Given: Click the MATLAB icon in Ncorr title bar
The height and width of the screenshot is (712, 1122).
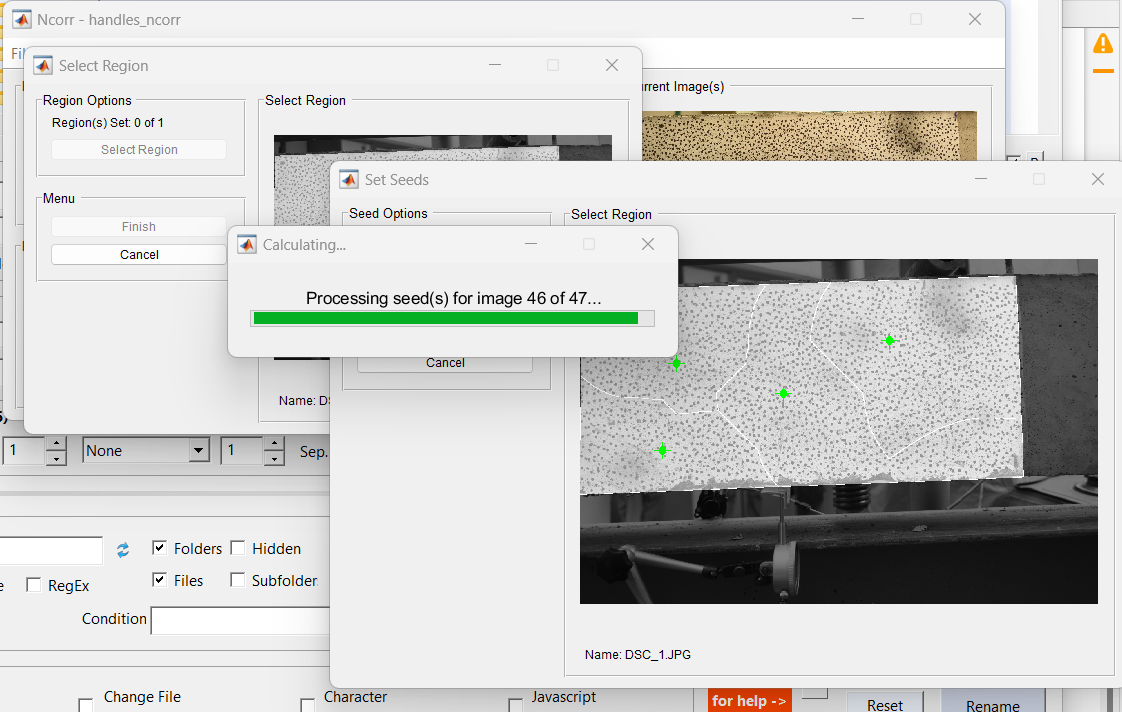Looking at the screenshot, I should [x=21, y=19].
